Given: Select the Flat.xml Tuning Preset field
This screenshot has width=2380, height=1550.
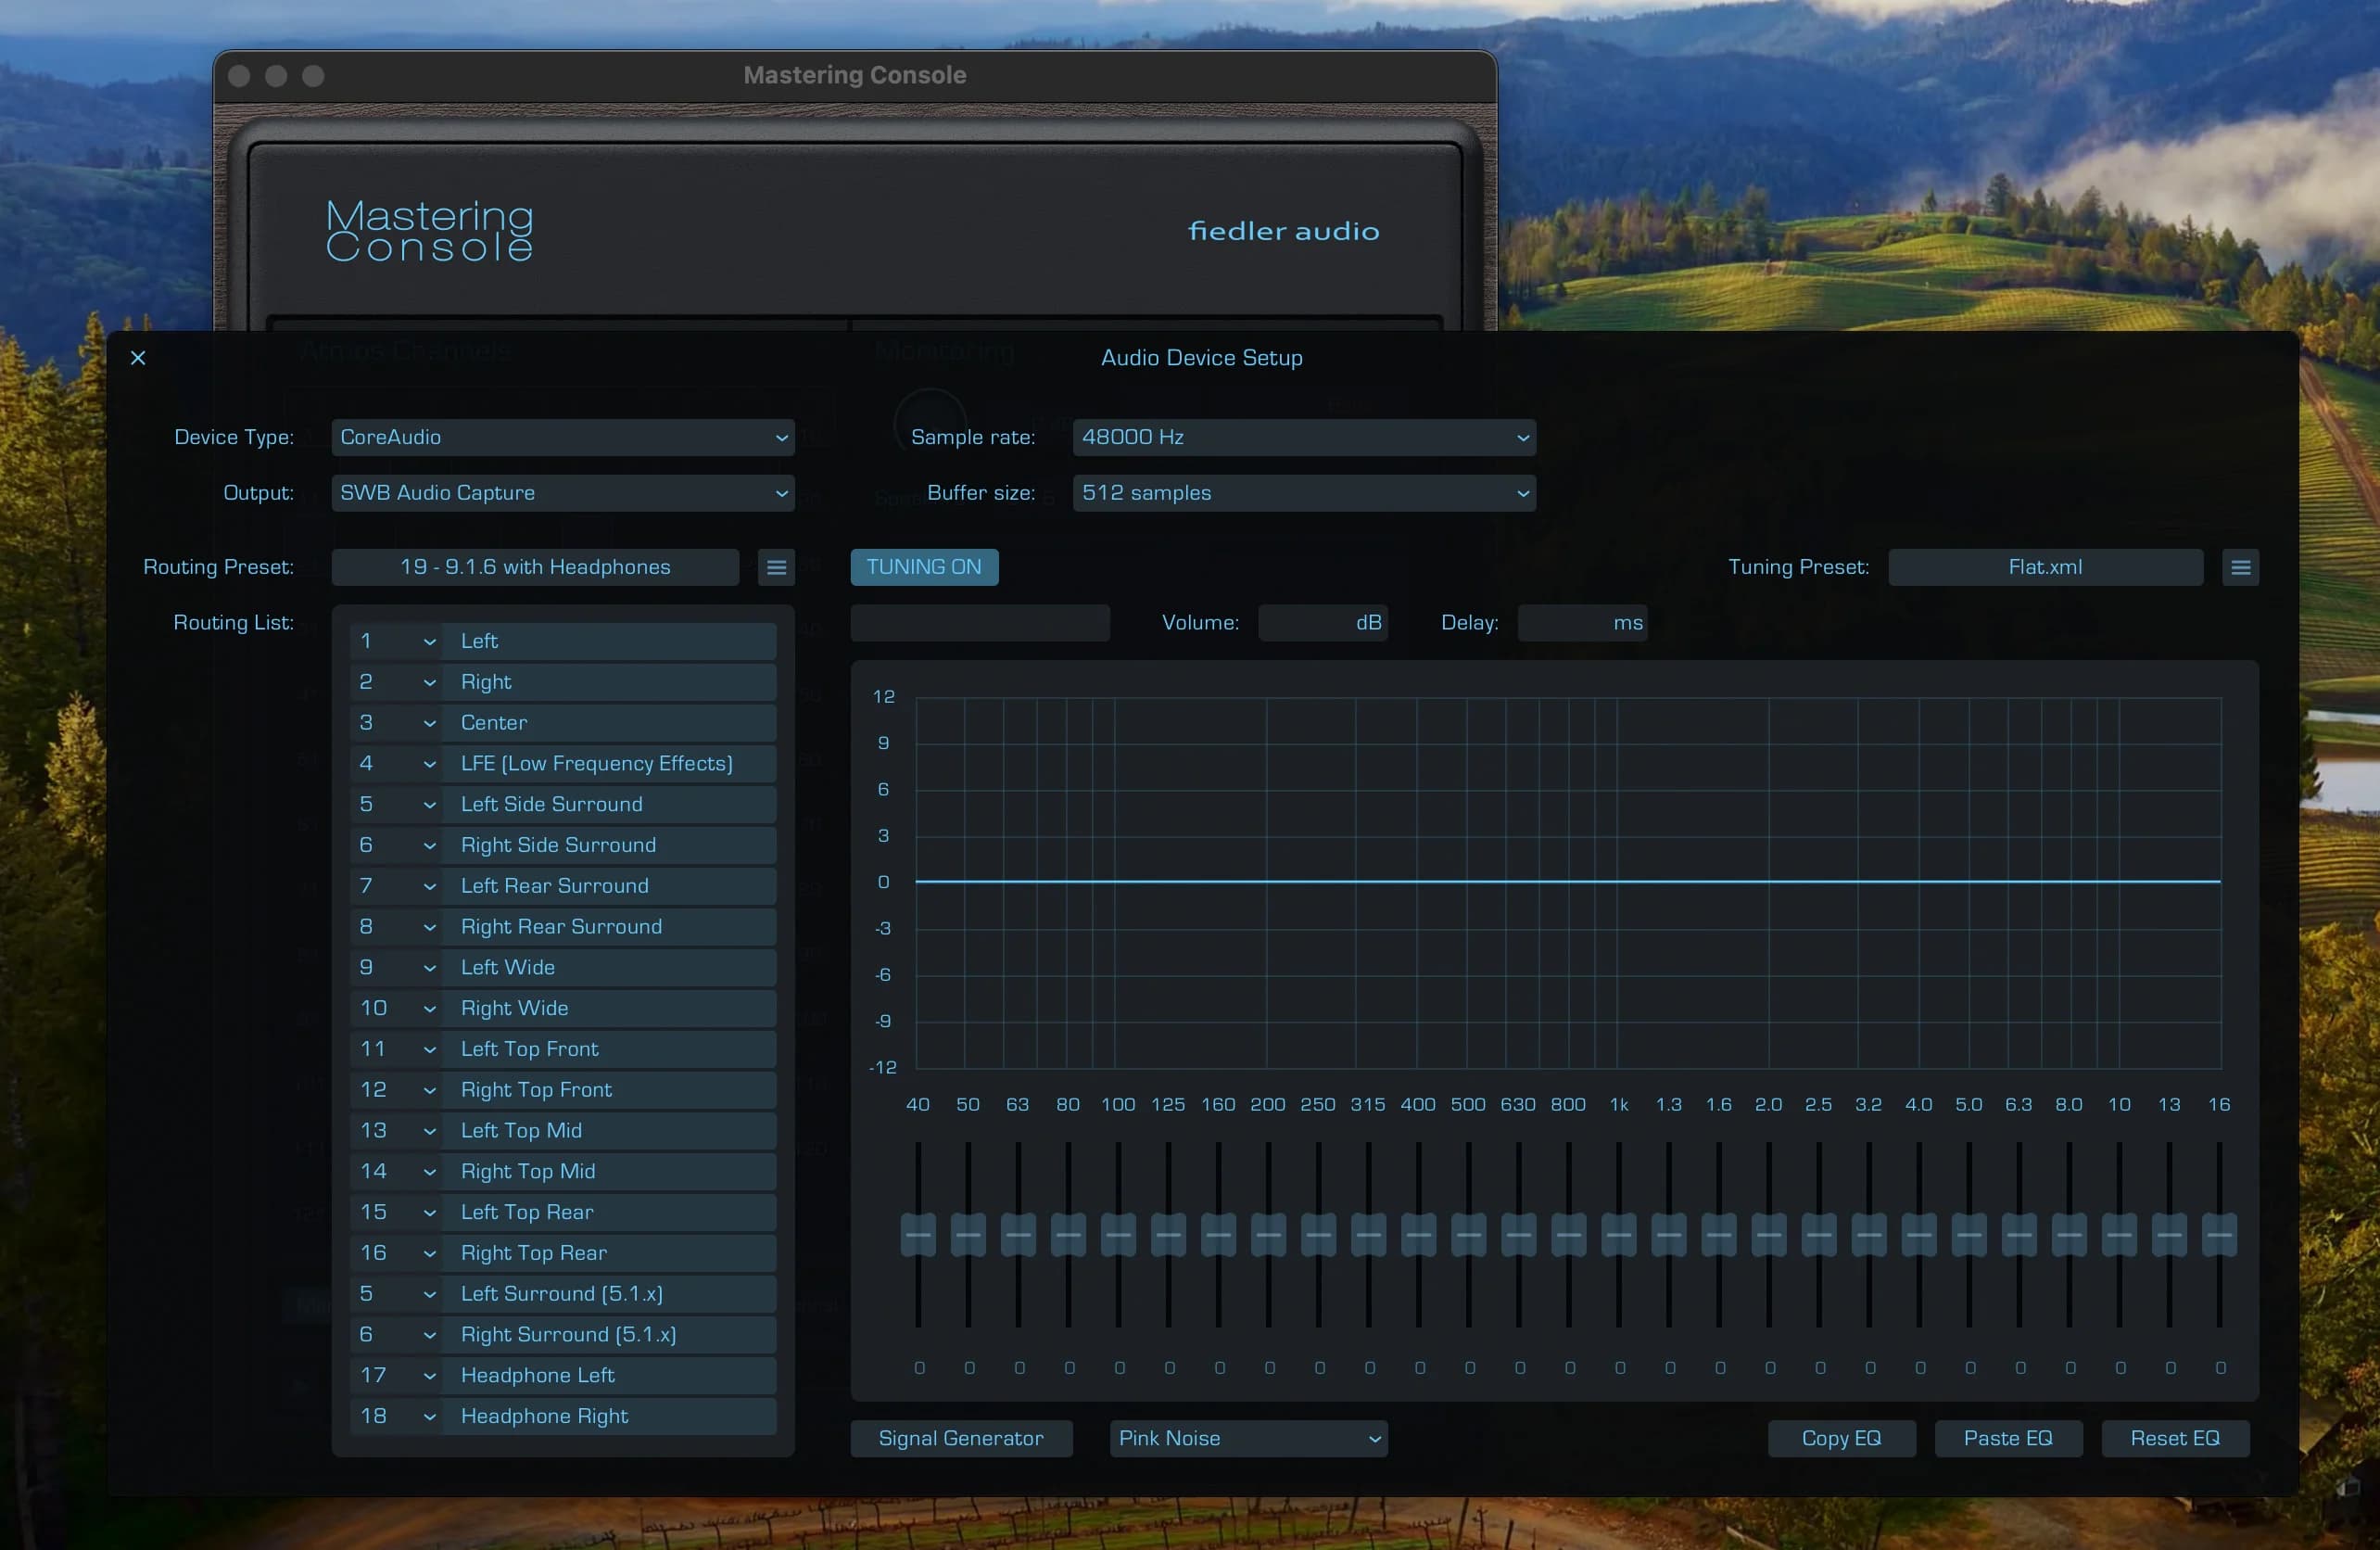Looking at the screenshot, I should [x=2045, y=567].
